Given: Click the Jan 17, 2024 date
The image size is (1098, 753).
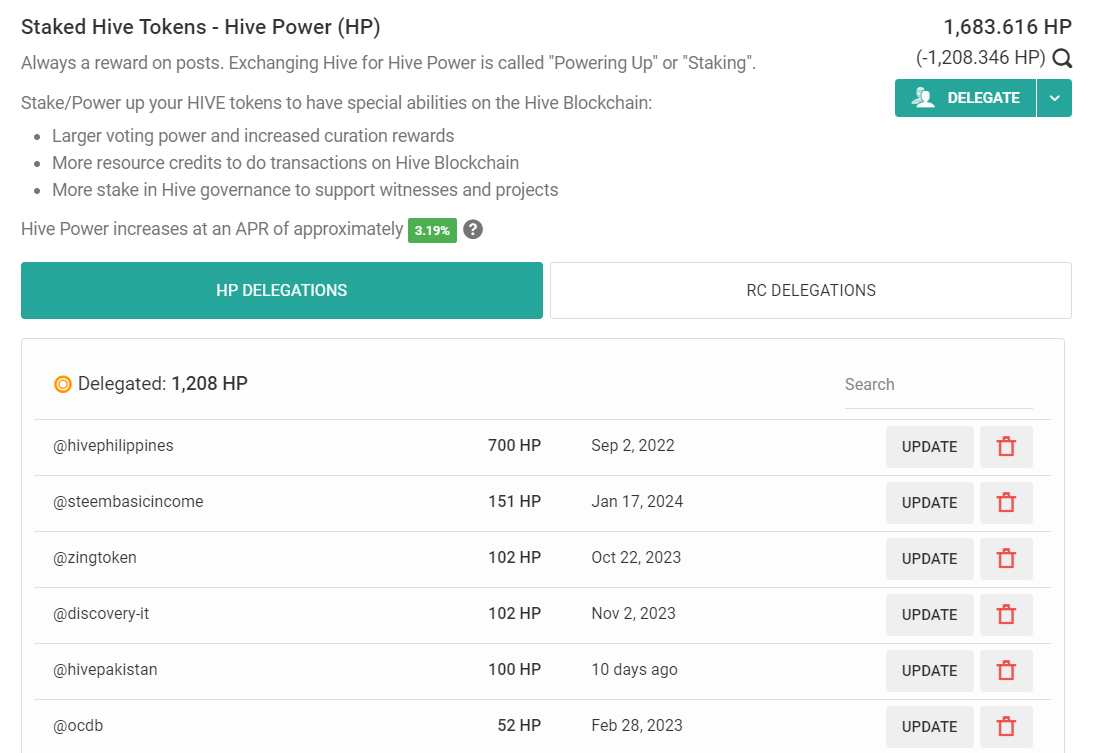Looking at the screenshot, I should click(637, 502).
